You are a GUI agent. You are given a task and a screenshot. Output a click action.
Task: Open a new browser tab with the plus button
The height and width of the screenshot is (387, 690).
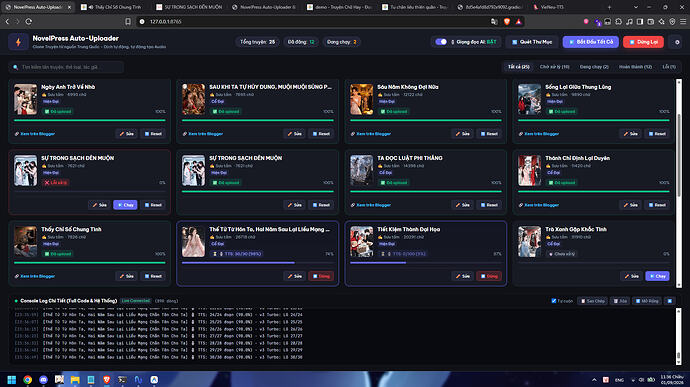click(609, 7)
